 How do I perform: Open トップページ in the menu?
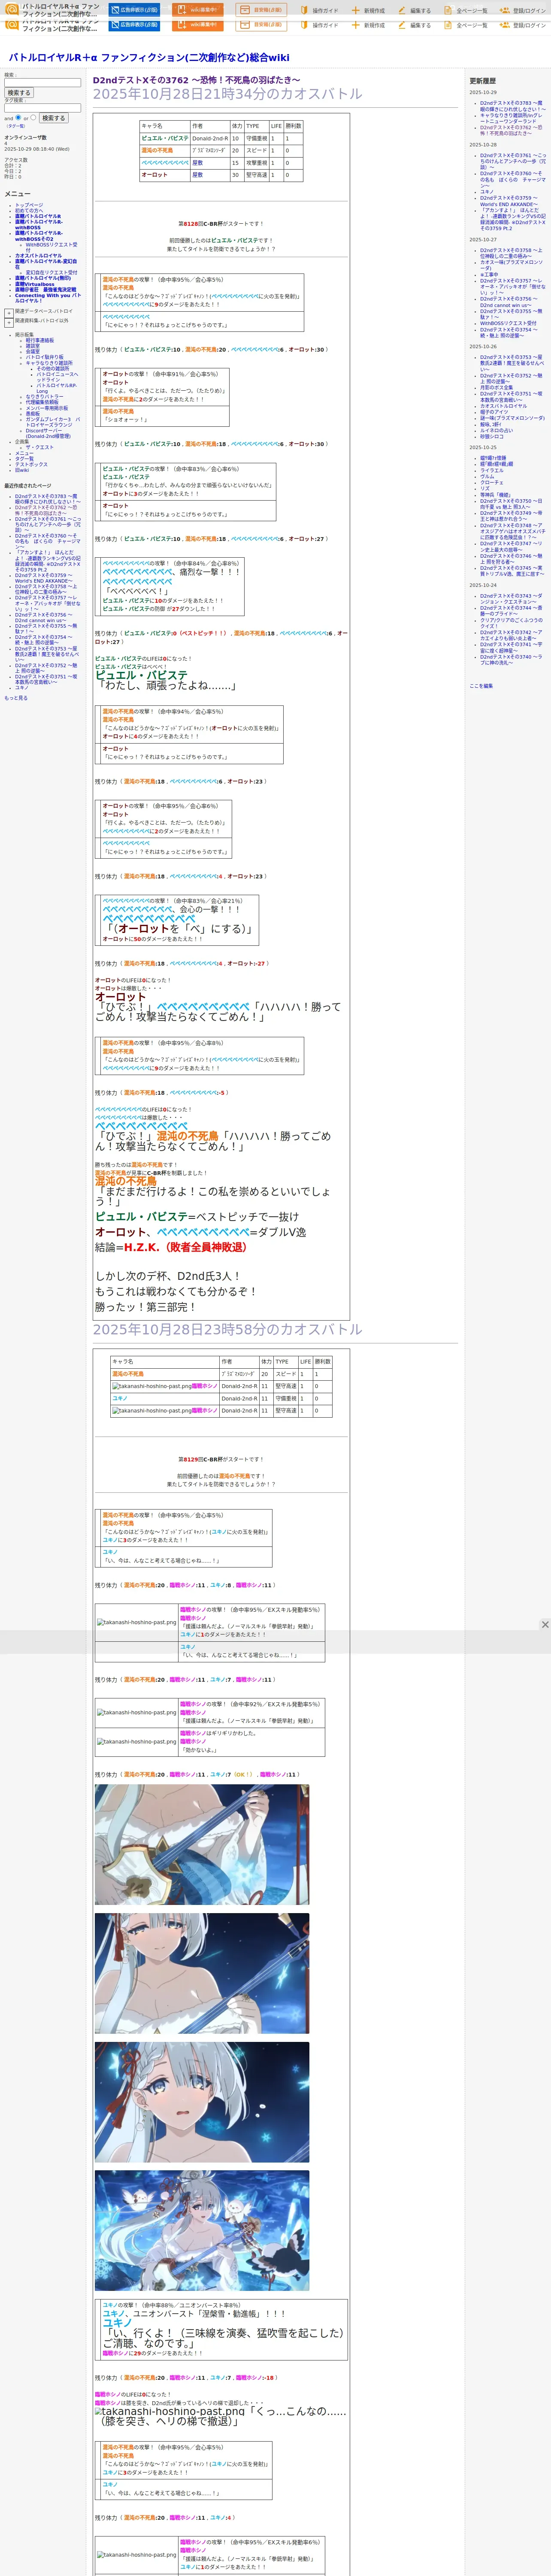[29, 205]
